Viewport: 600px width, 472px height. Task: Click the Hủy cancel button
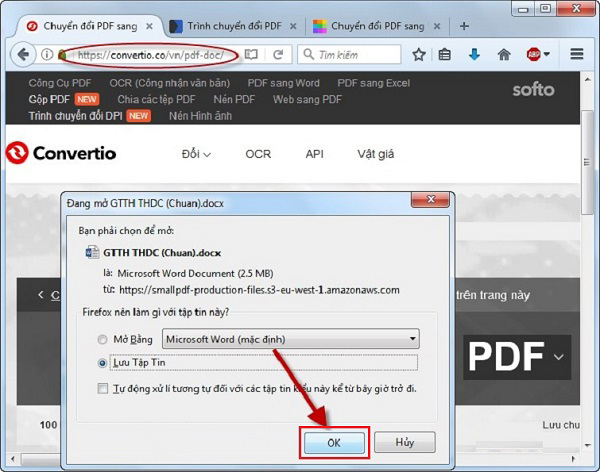(403, 441)
